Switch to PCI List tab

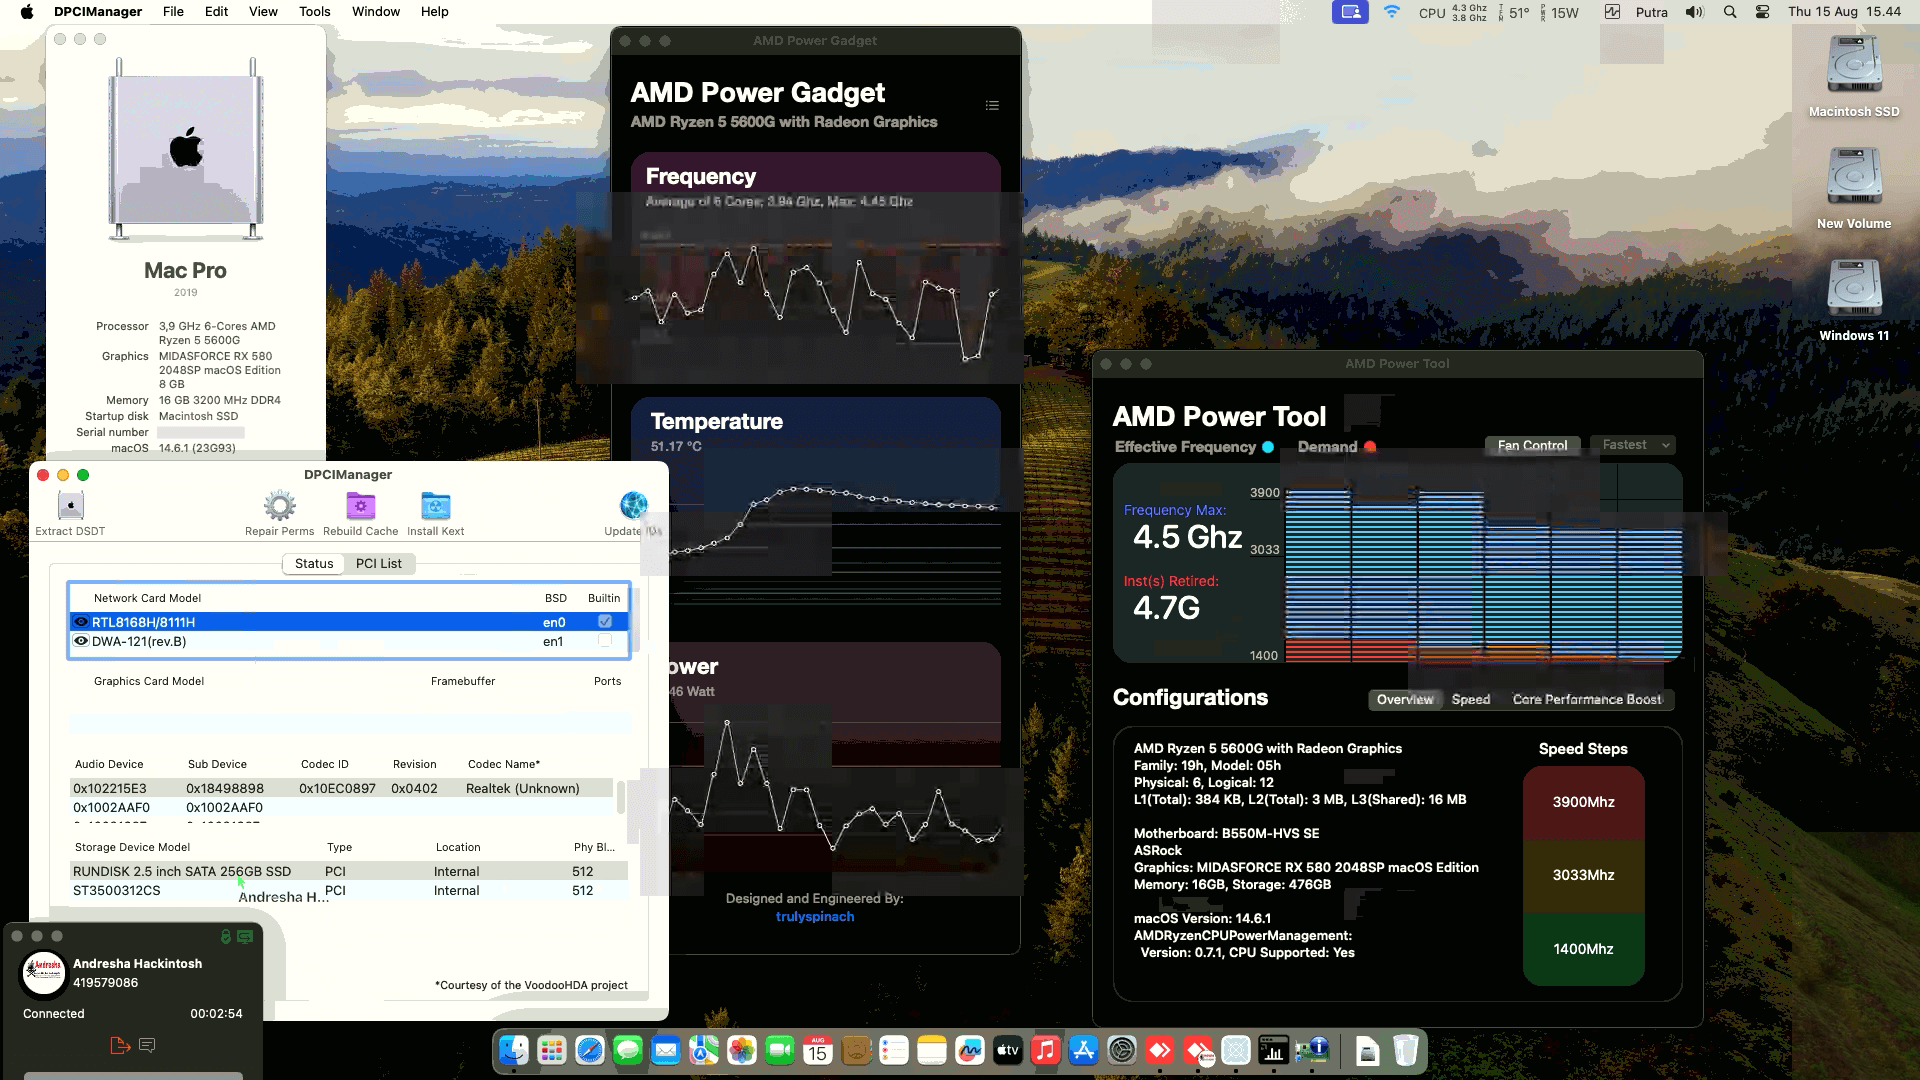pos(379,563)
